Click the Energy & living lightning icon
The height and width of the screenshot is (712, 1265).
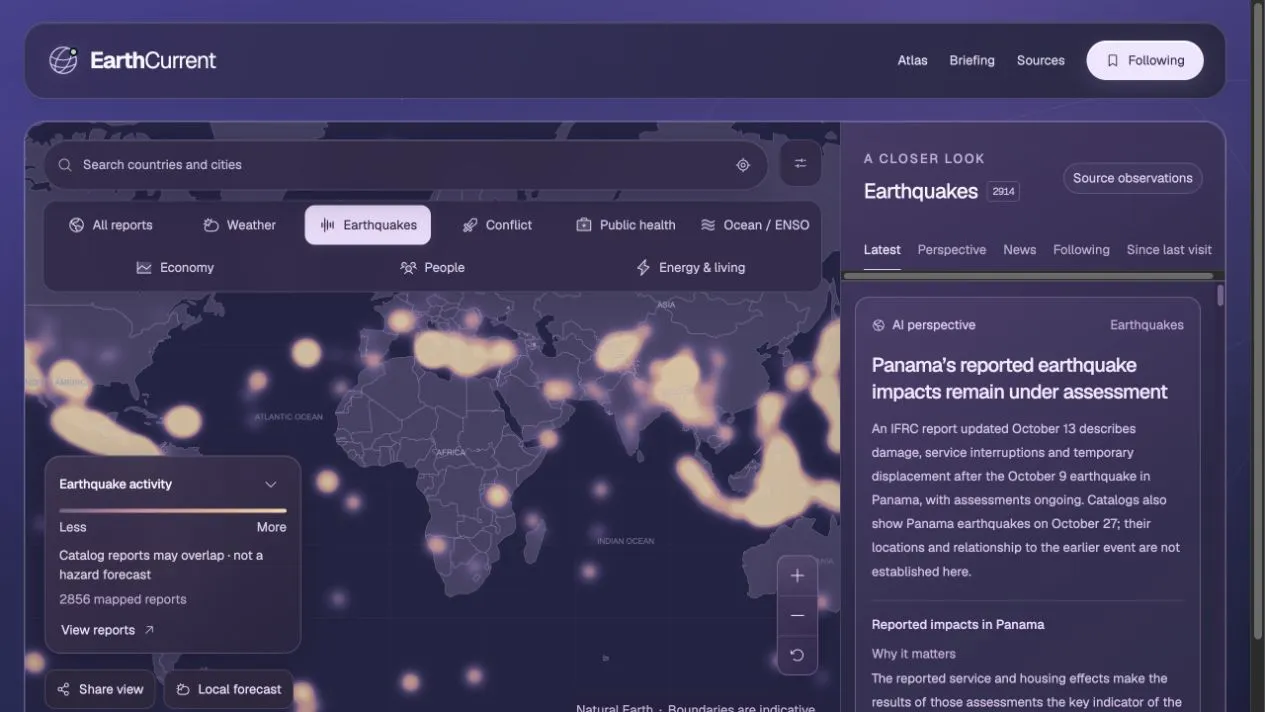[643, 267]
